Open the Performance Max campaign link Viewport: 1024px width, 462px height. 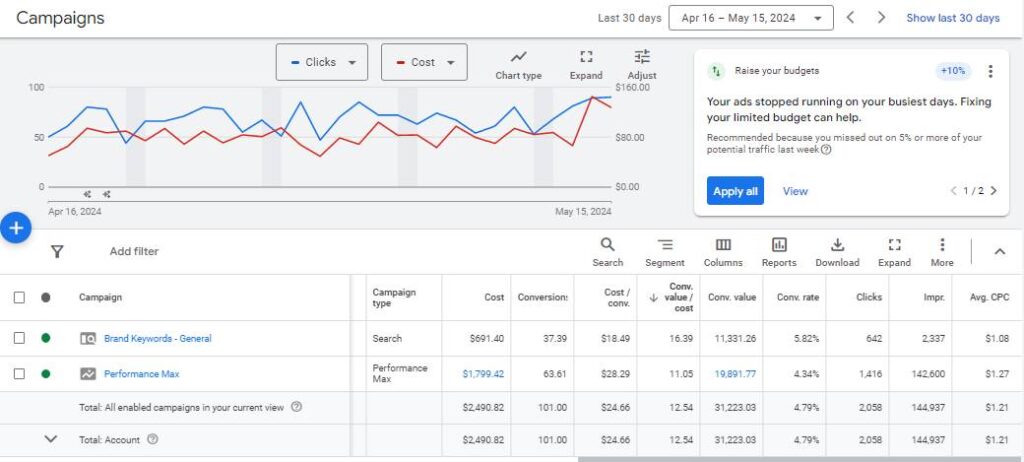click(x=141, y=374)
